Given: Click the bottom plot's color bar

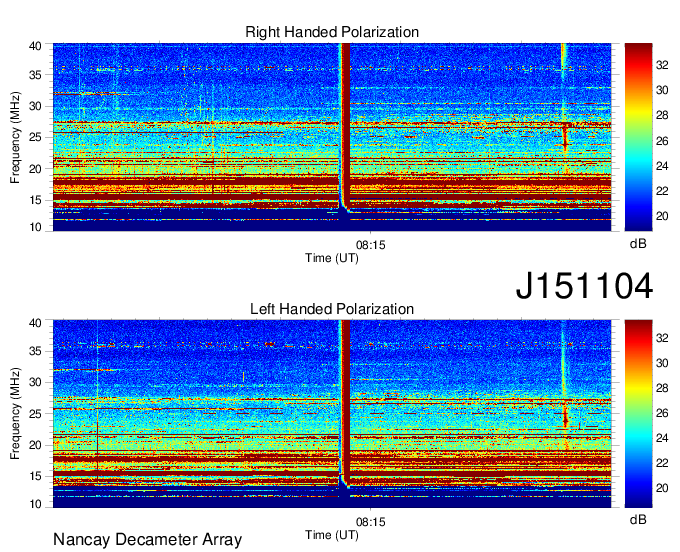Looking at the screenshot, I should tap(638, 413).
